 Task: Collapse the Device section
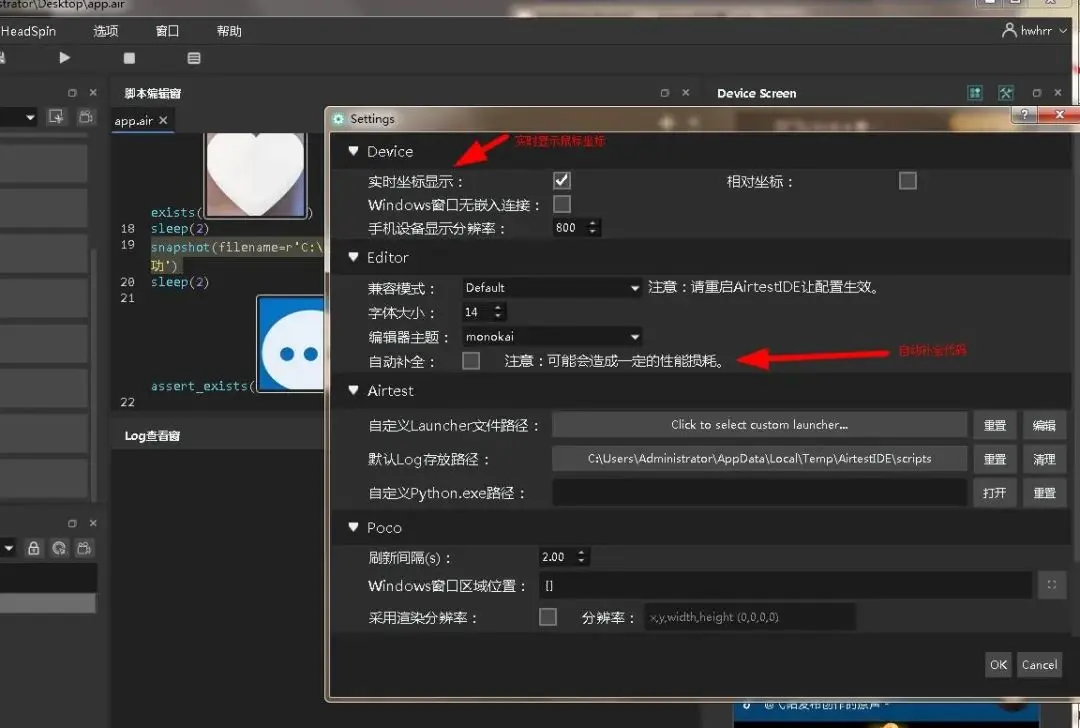click(x=353, y=151)
